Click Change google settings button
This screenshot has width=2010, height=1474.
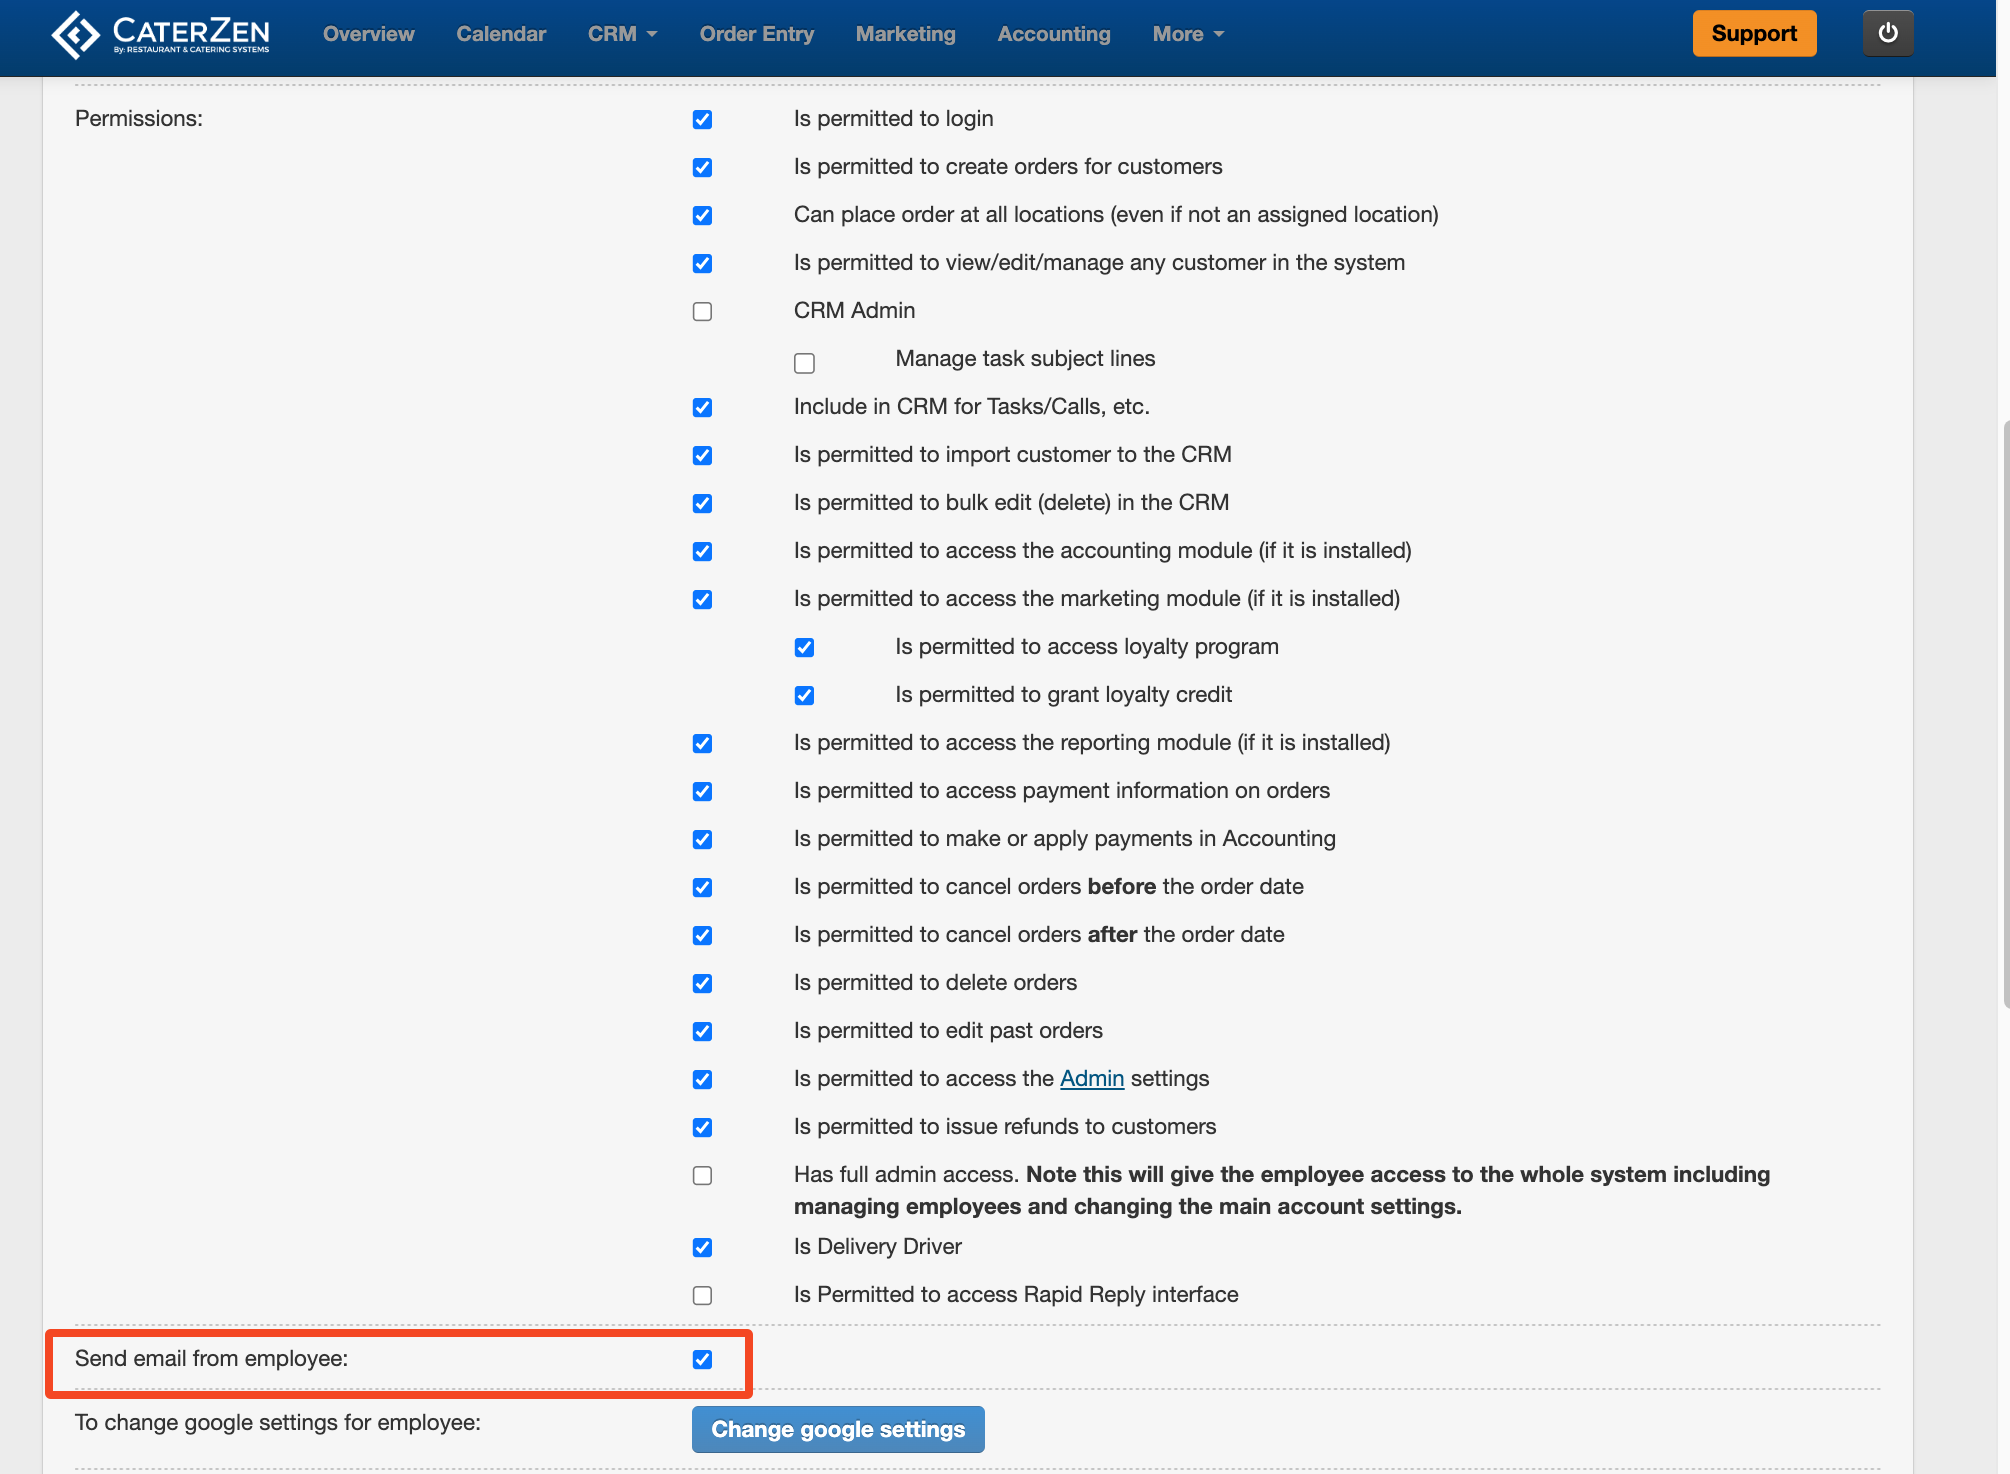click(837, 1429)
